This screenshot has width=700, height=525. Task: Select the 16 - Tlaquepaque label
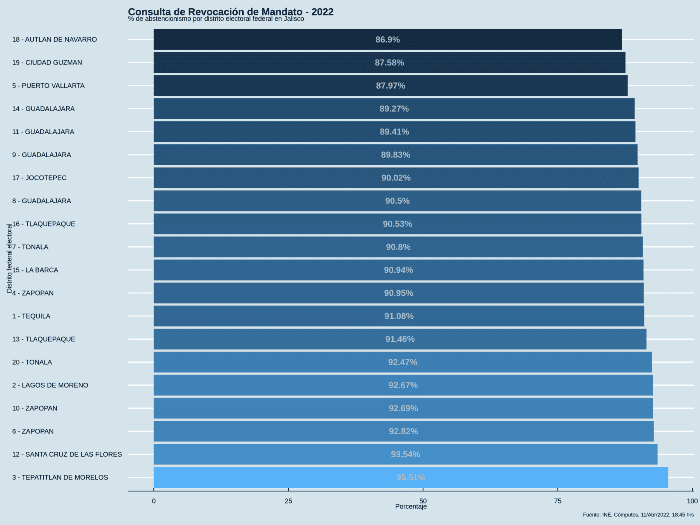(44, 223)
